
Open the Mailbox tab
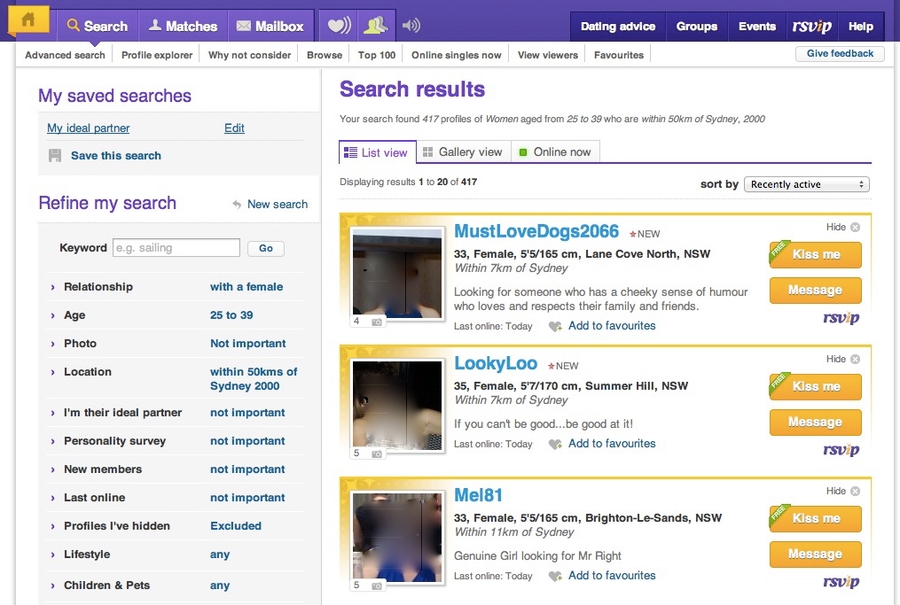click(270, 26)
